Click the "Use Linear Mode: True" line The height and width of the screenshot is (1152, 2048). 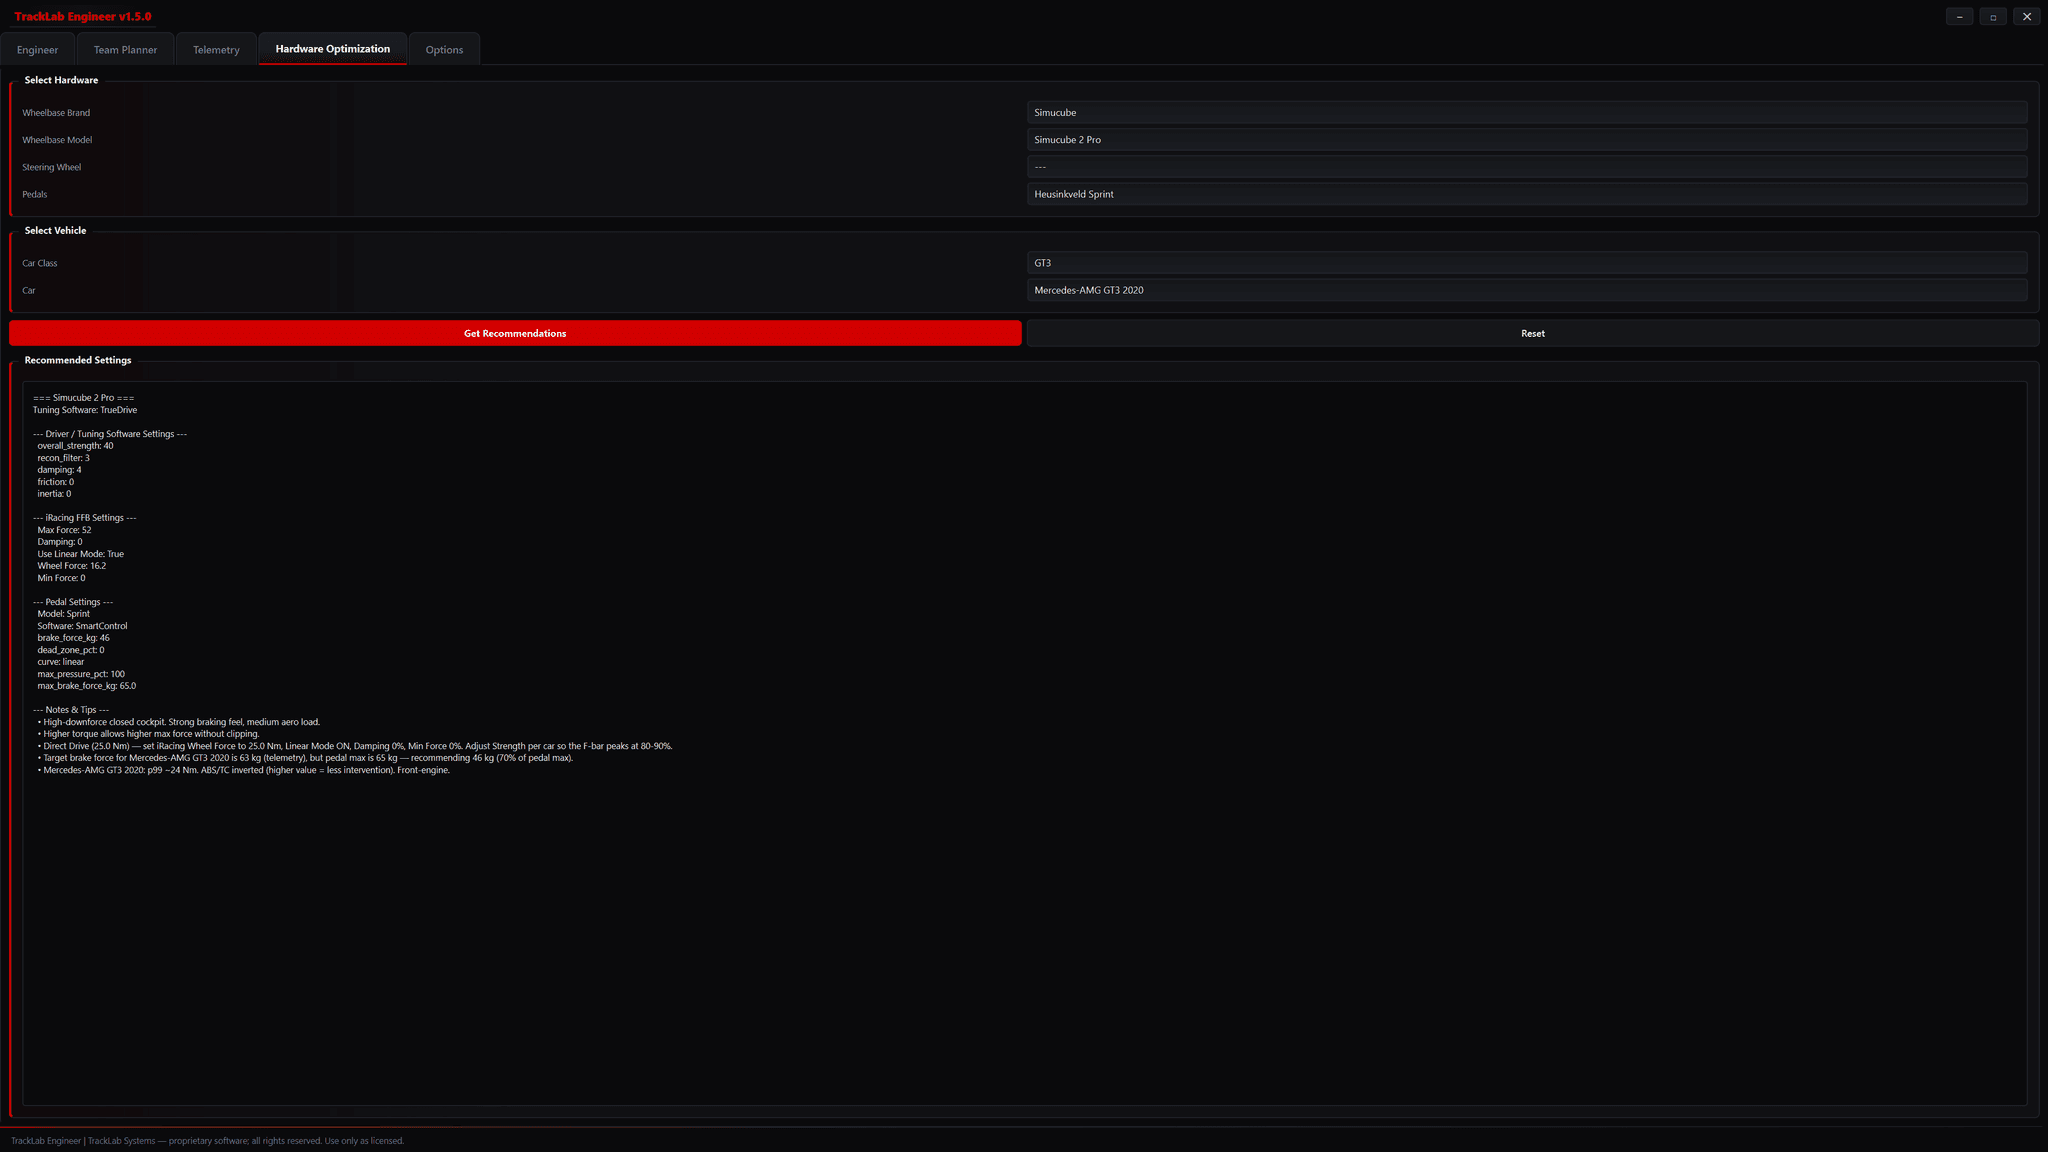pos(80,554)
